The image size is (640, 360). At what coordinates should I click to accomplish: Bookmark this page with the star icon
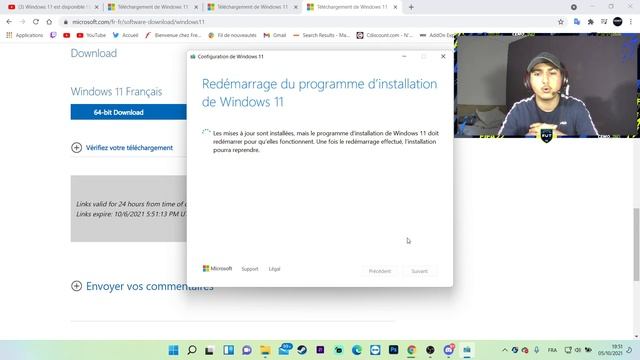(x=561, y=22)
